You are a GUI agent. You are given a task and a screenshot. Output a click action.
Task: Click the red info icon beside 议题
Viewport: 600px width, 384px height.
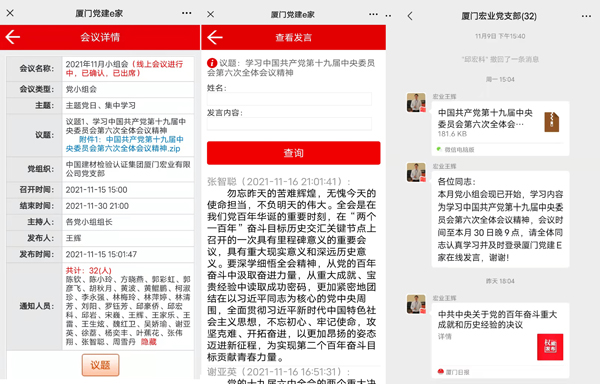[x=212, y=63]
